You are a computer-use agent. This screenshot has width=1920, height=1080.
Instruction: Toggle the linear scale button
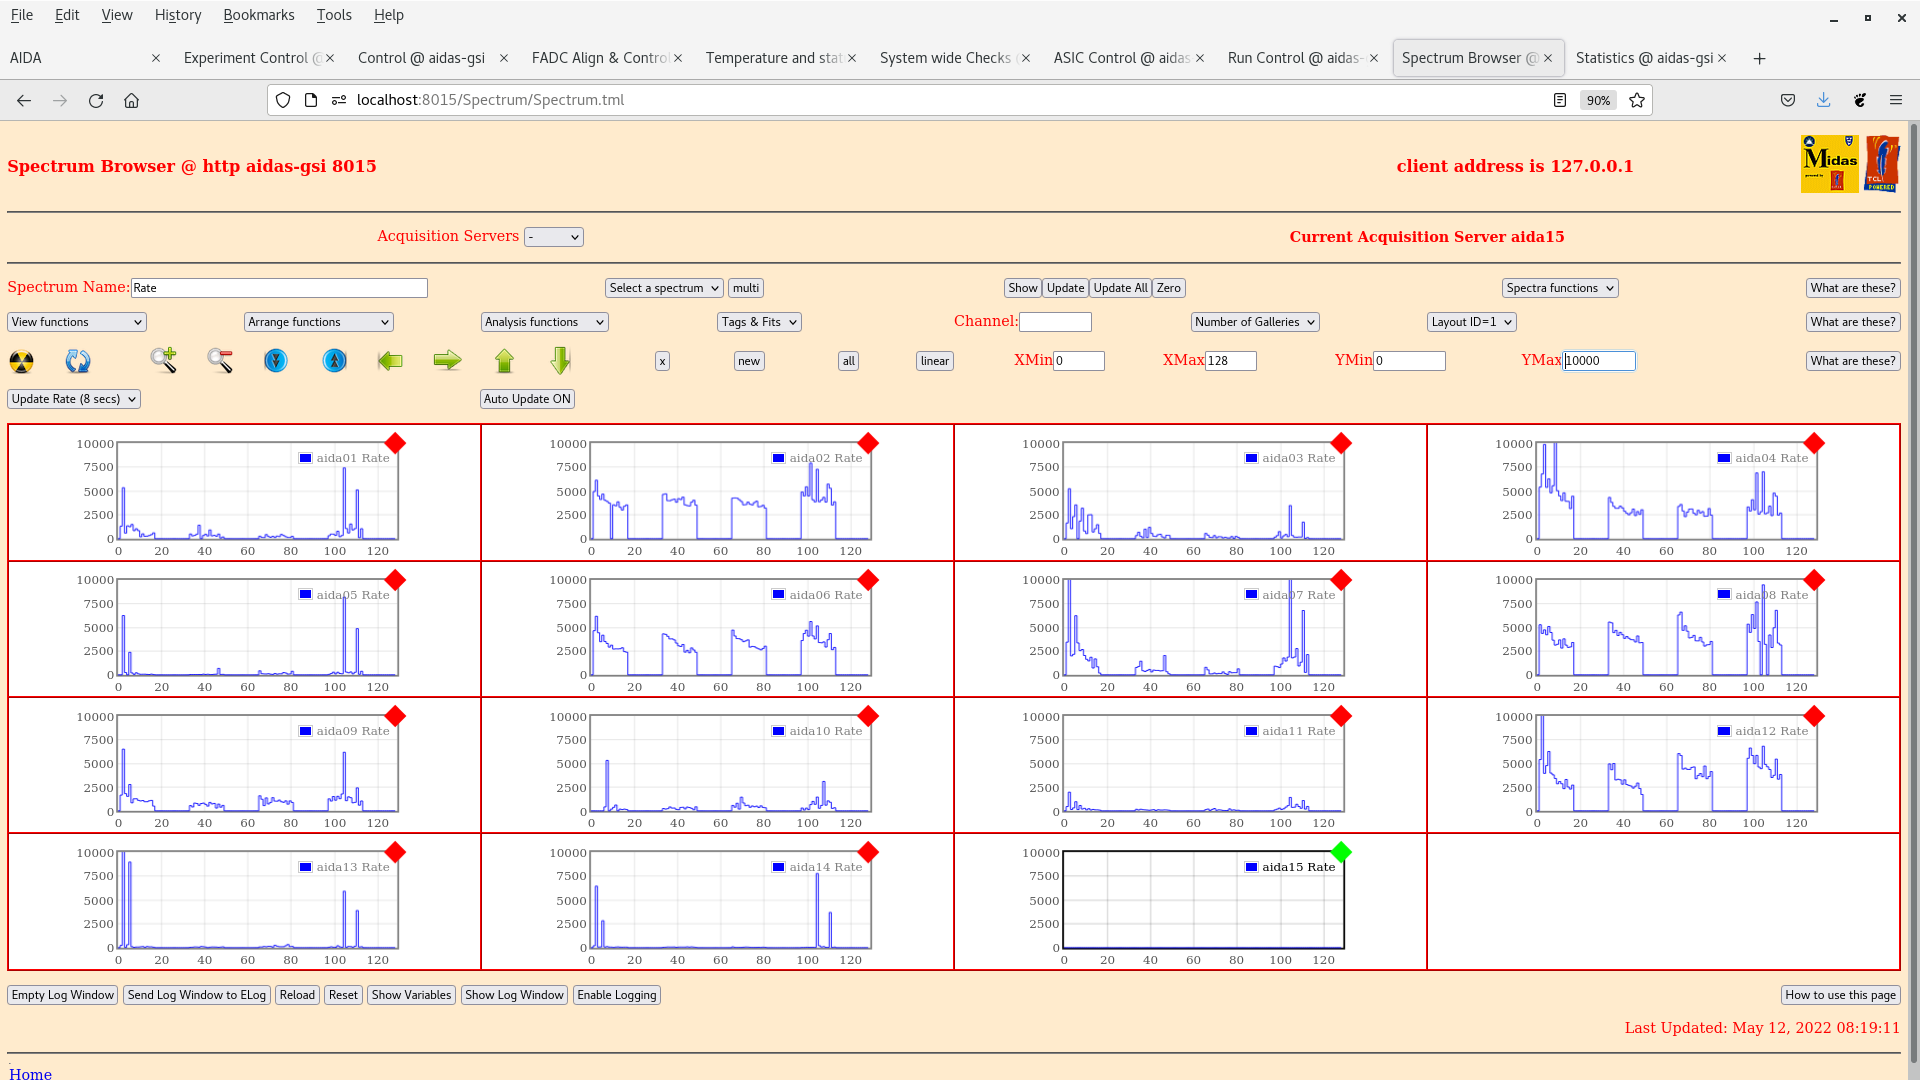pos(934,361)
